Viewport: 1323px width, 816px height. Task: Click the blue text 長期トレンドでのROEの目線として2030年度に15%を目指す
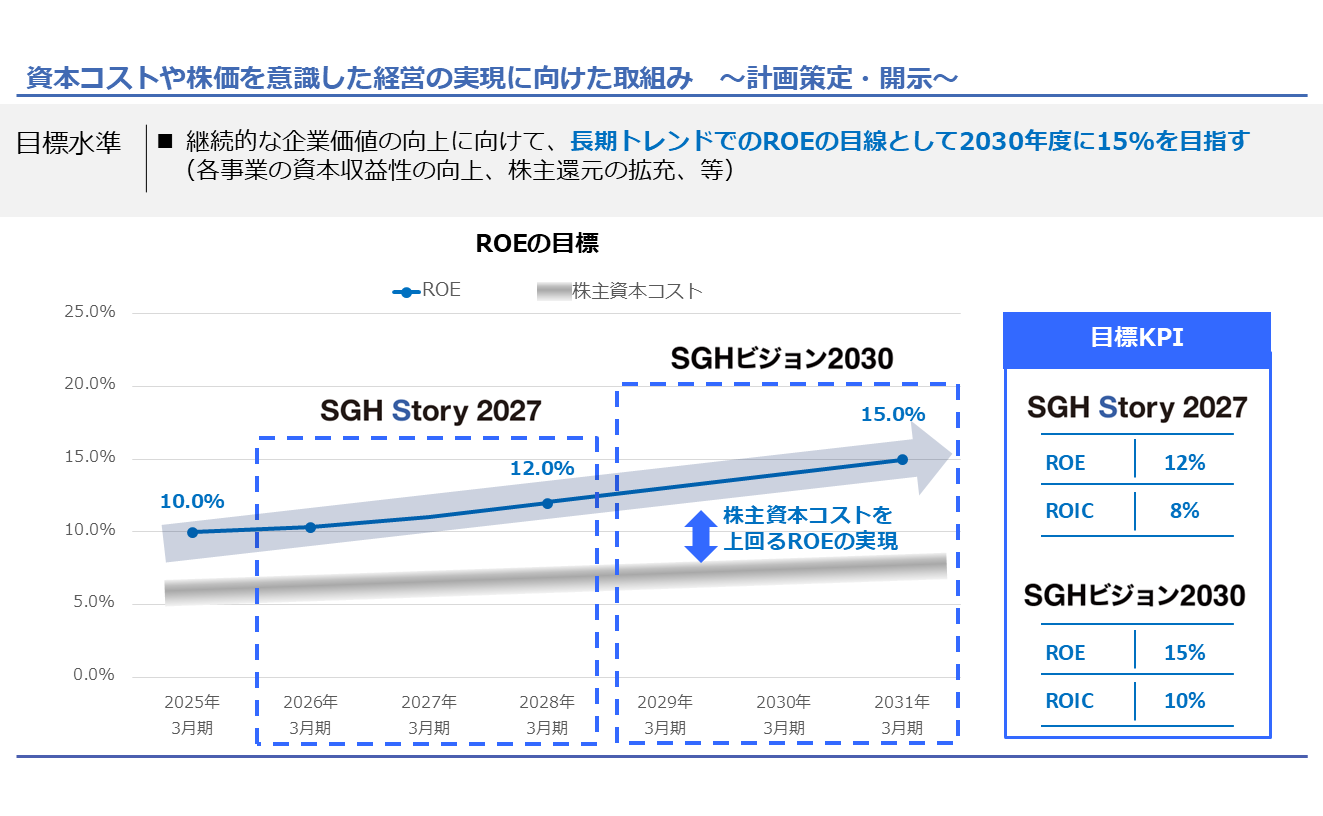click(x=910, y=141)
